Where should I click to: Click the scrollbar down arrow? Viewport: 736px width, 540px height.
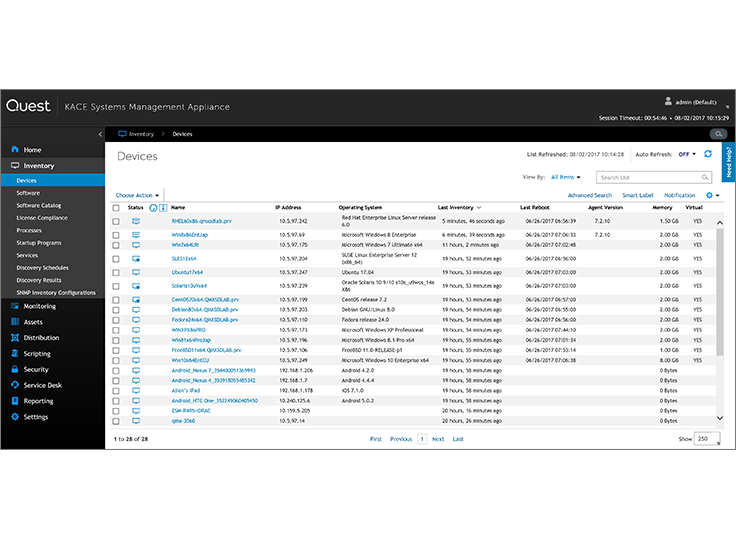720,418
